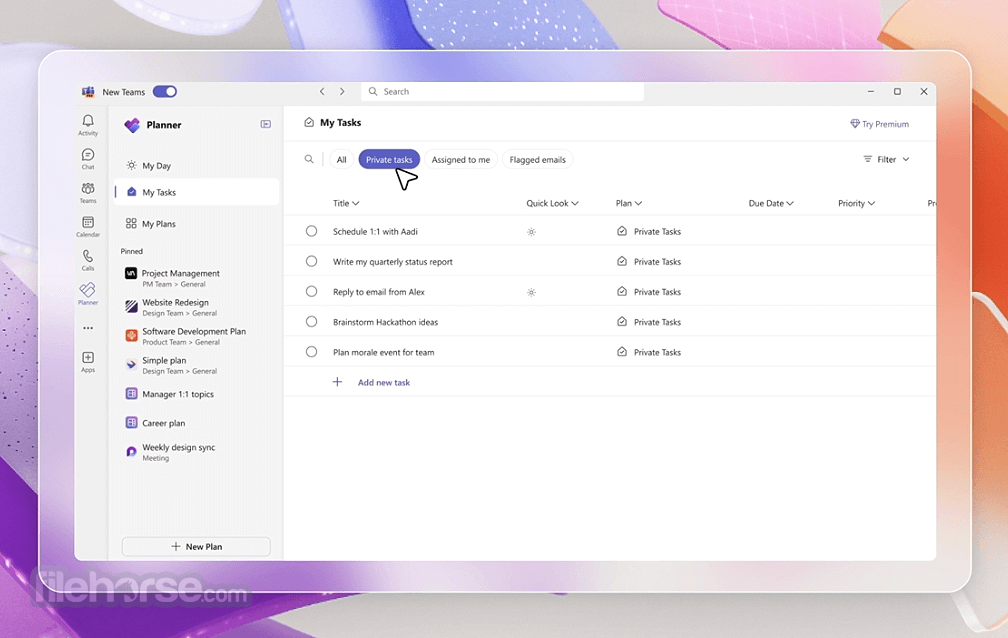The width and height of the screenshot is (1008, 638).
Task: Click the Website Redesign plan icon
Action: [131, 306]
